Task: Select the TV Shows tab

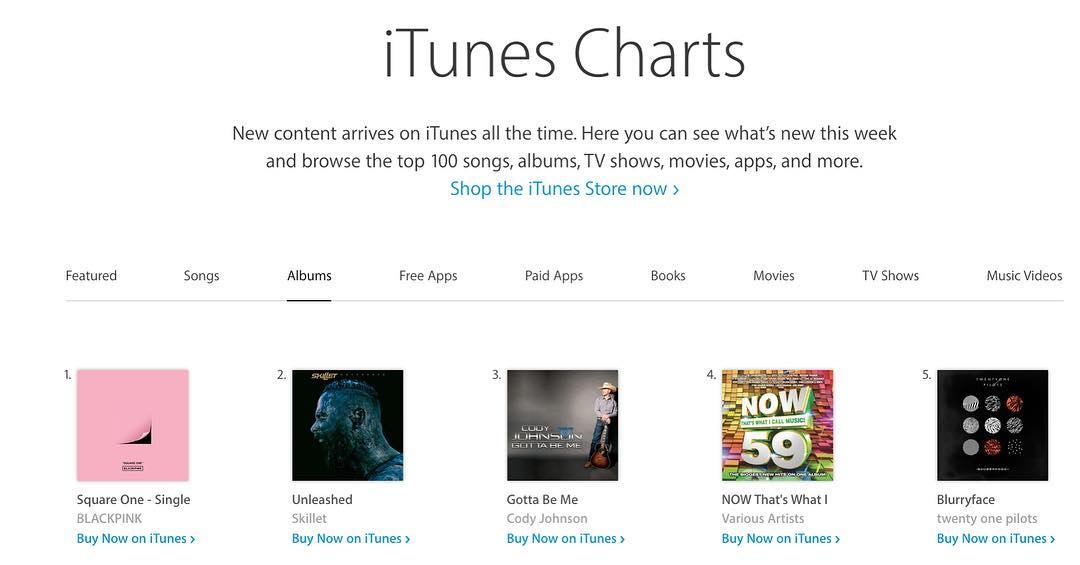Action: coord(890,276)
